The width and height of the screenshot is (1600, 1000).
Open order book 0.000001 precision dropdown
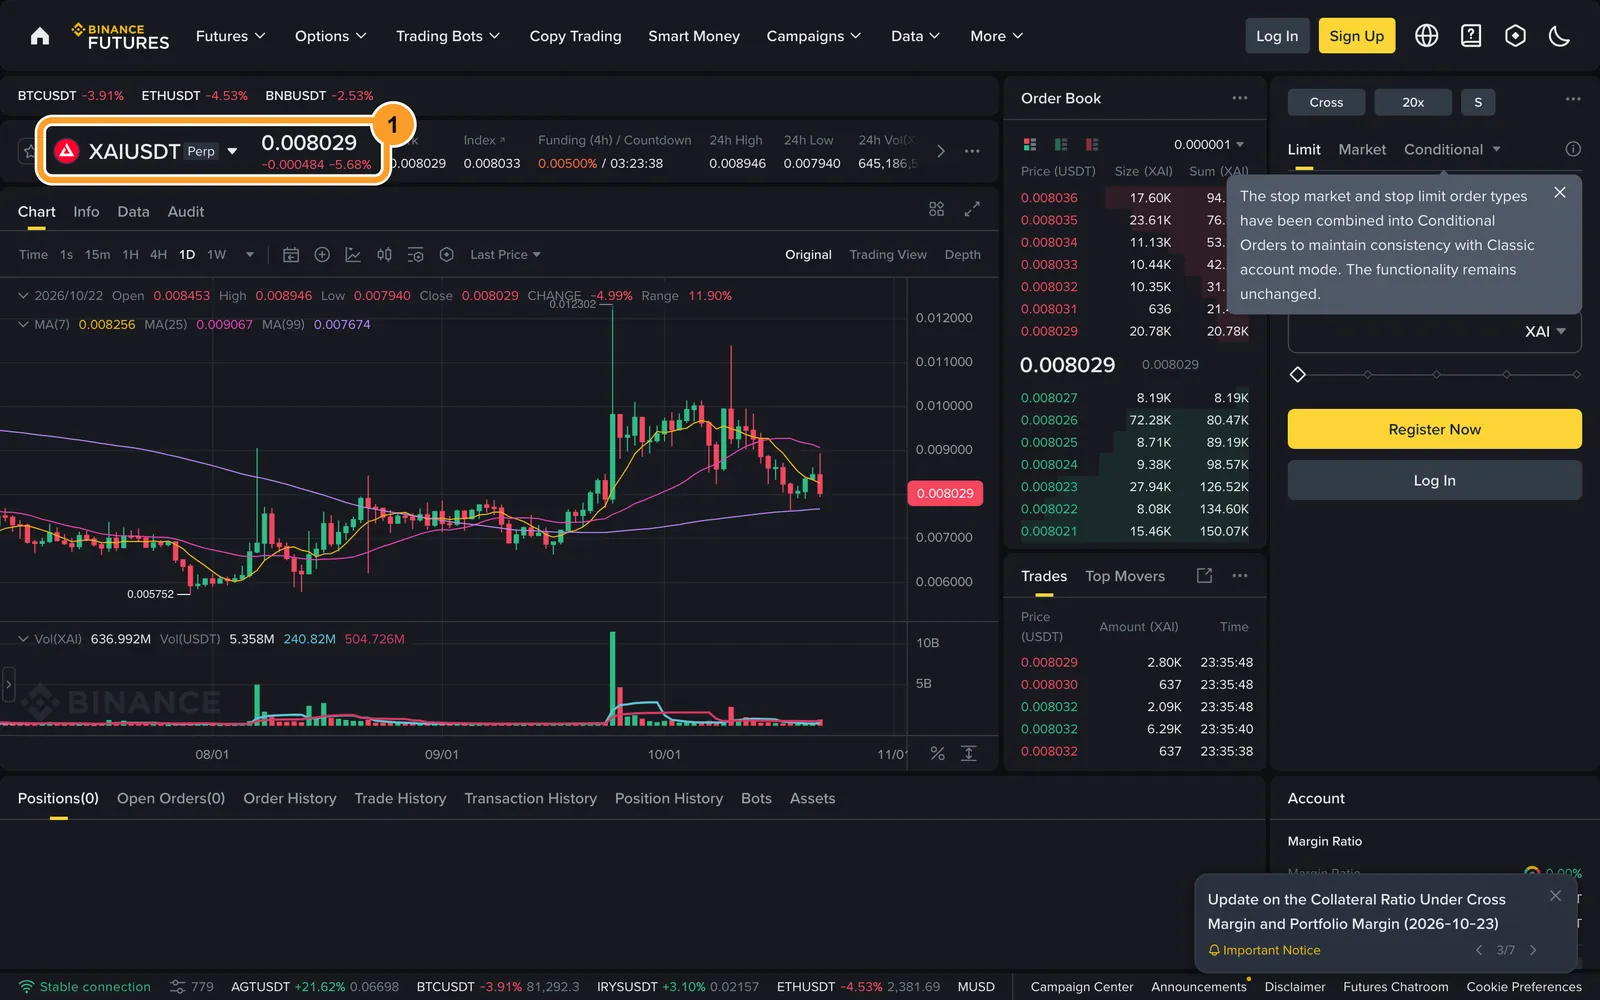(1209, 144)
